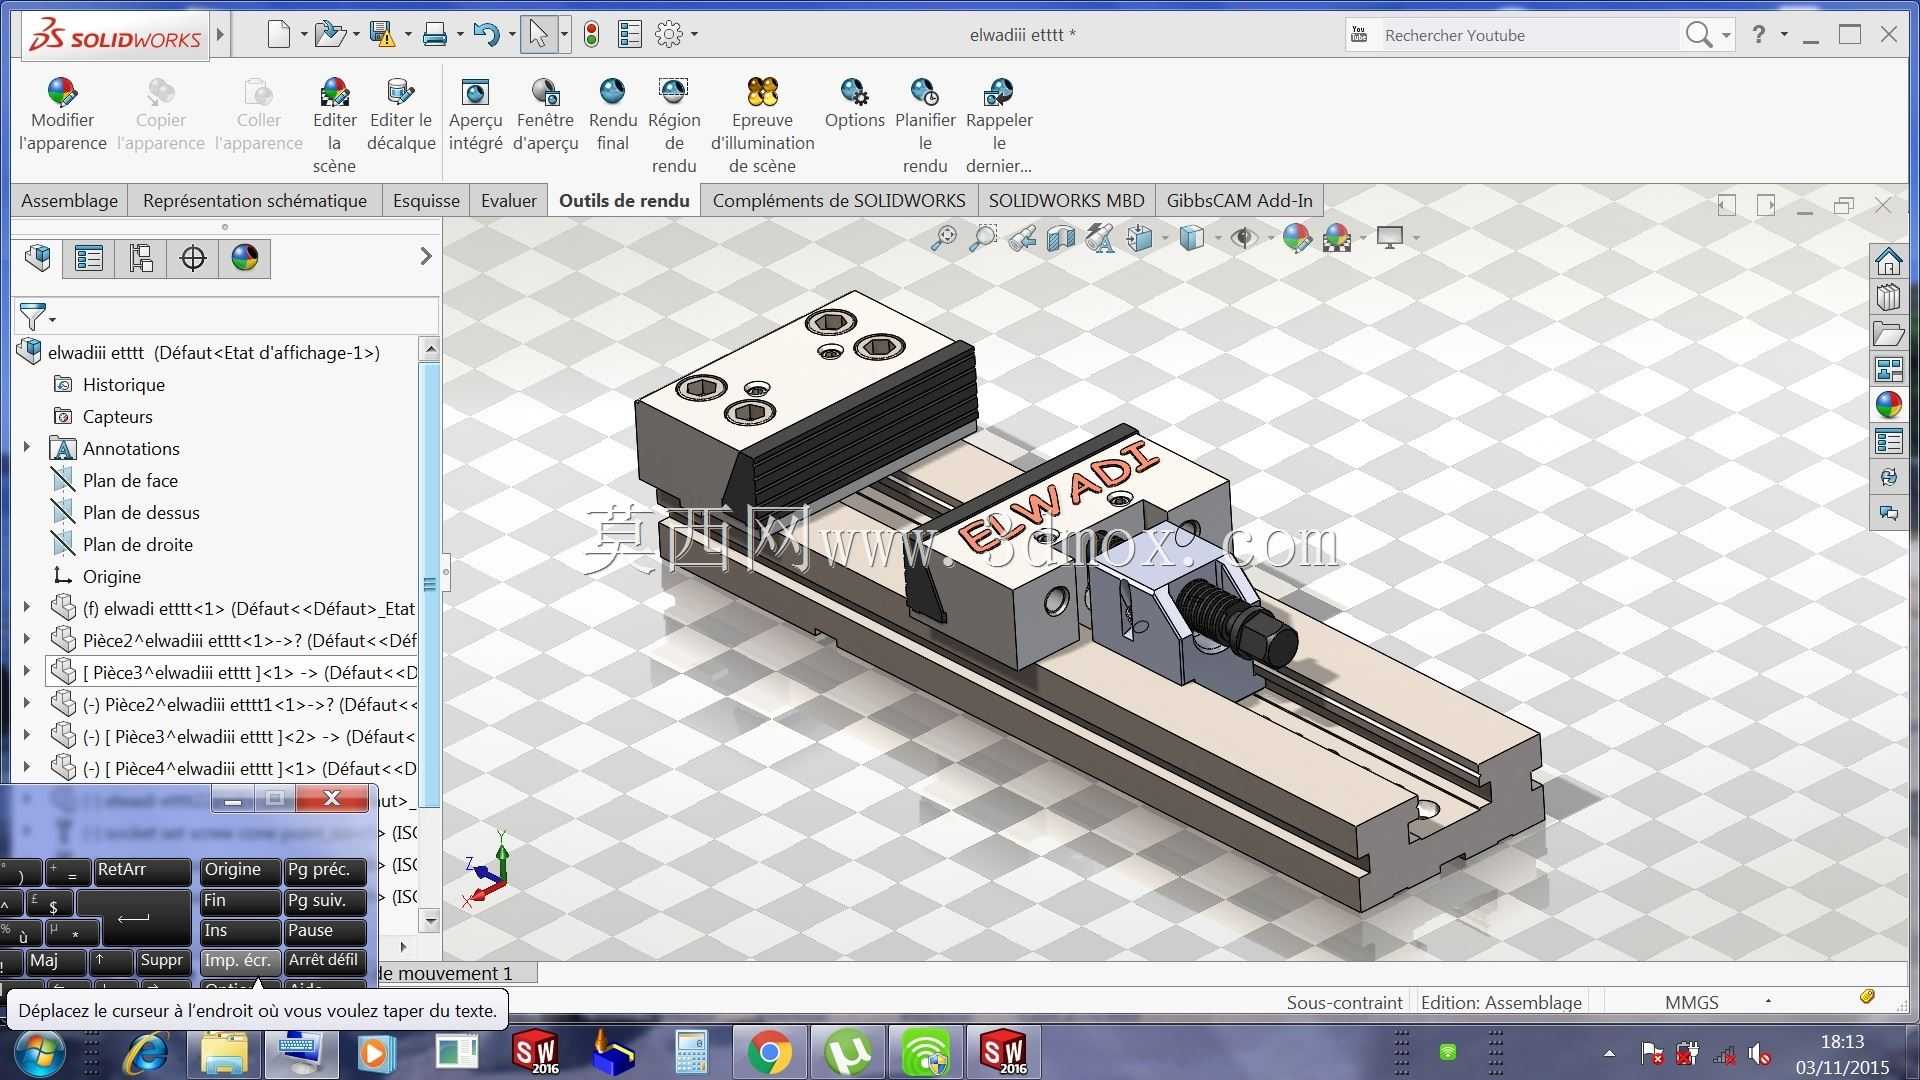Viewport: 1920px width, 1080px height.
Task: Click the Section View icon
Action: tap(1061, 238)
